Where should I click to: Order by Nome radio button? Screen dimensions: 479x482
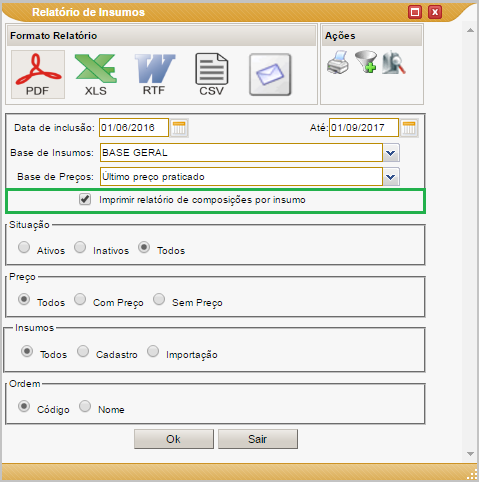pos(85,406)
